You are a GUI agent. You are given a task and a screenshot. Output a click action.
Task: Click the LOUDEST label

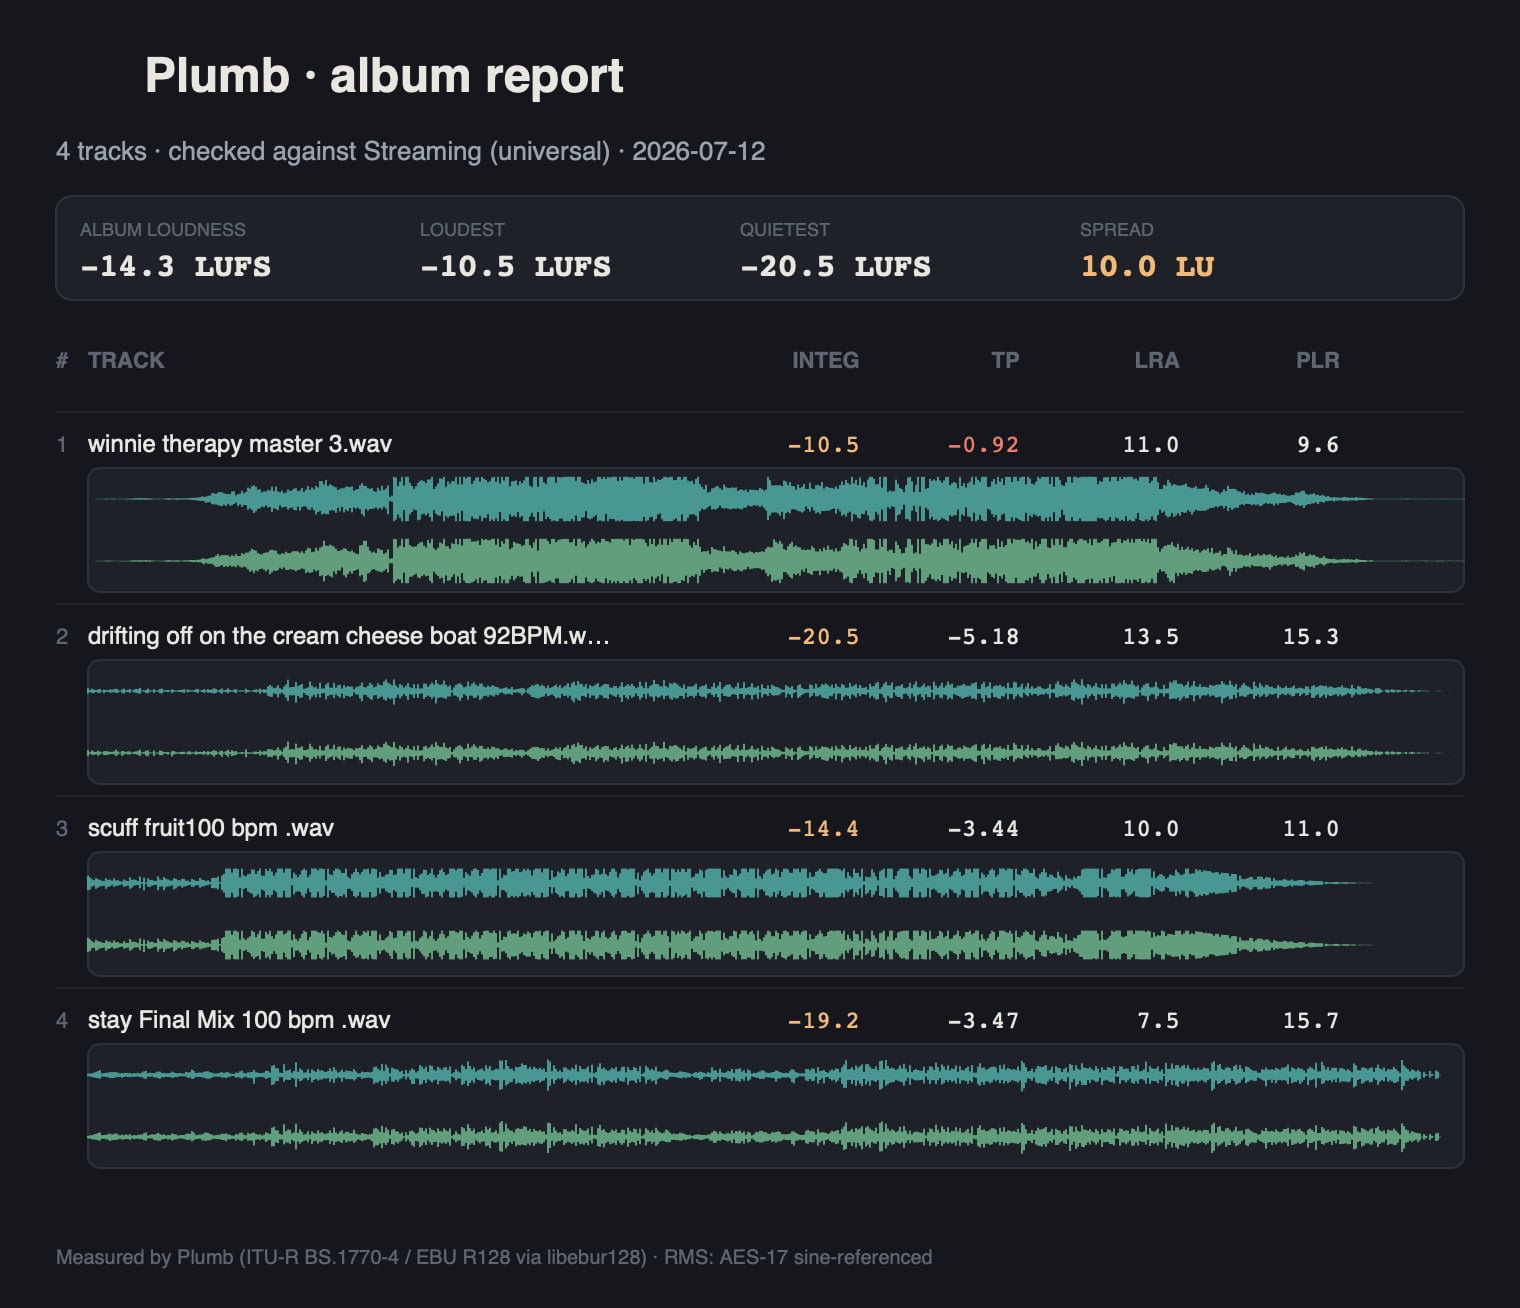[462, 229]
